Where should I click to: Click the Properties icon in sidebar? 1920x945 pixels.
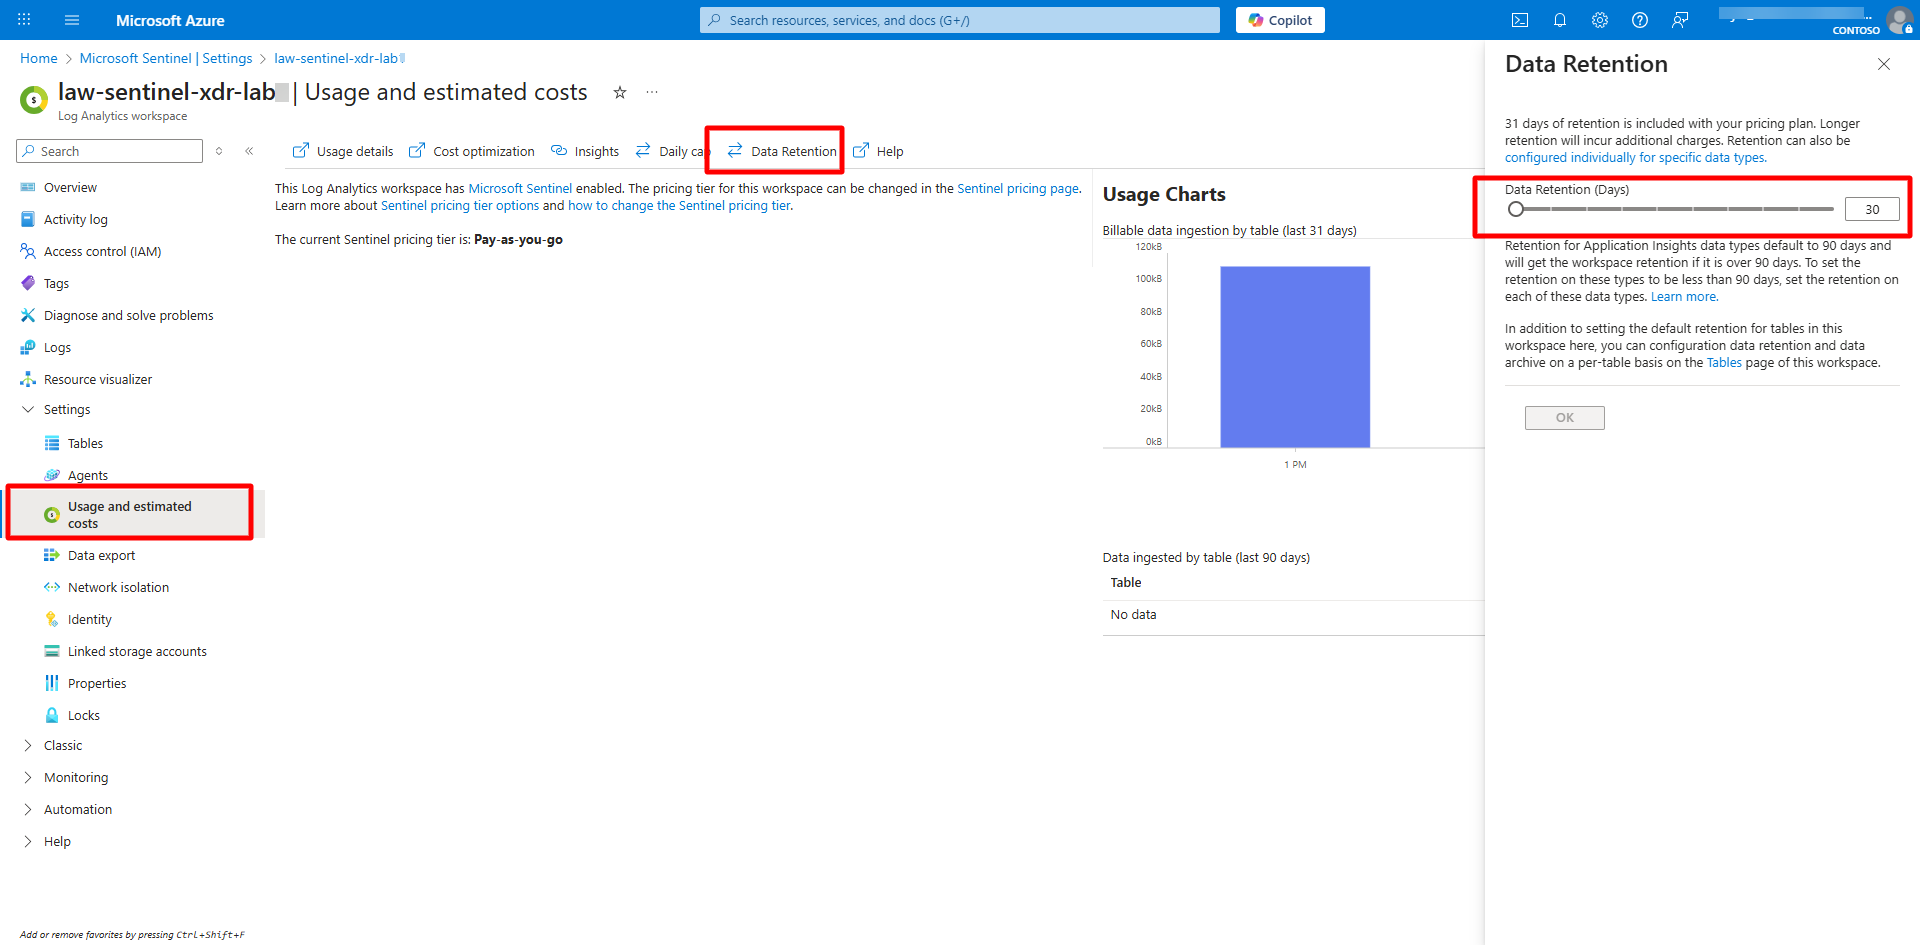pyautogui.click(x=52, y=683)
